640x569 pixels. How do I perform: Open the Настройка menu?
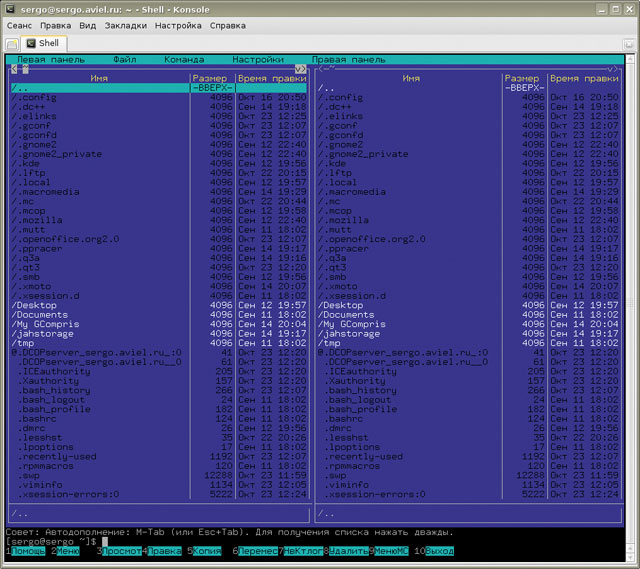[178, 26]
